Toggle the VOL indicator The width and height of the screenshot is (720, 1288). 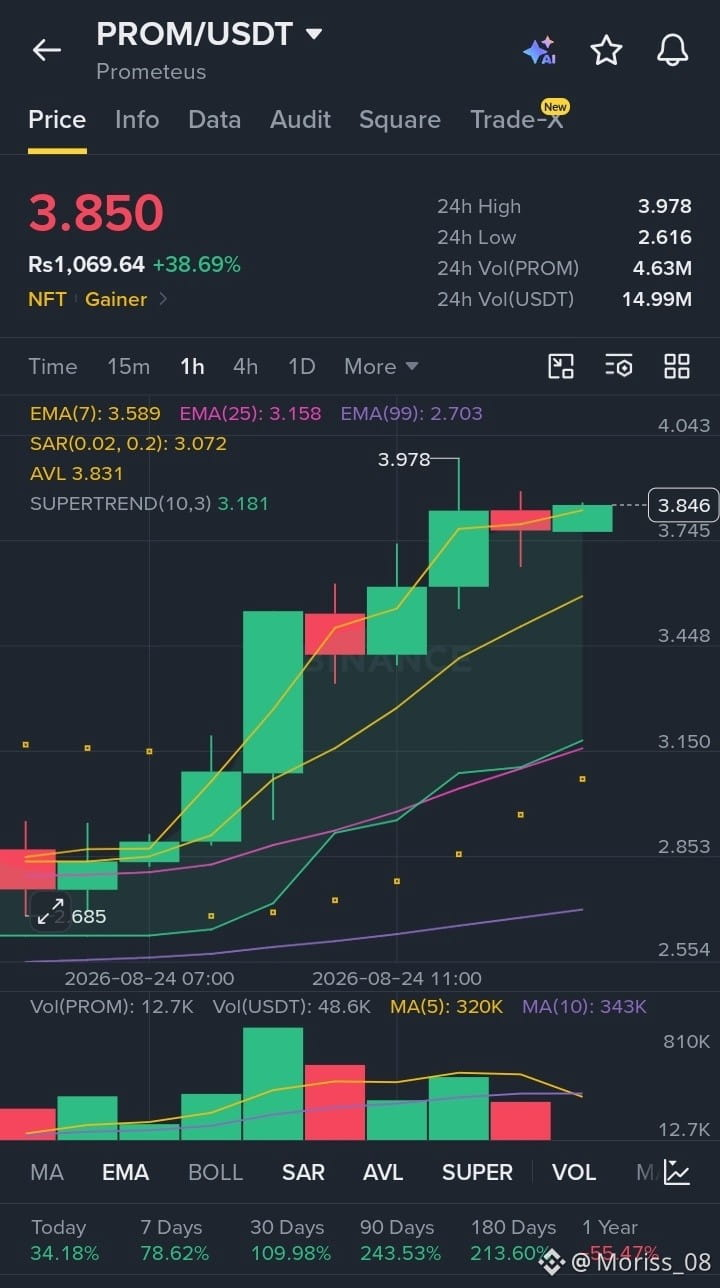[574, 1172]
